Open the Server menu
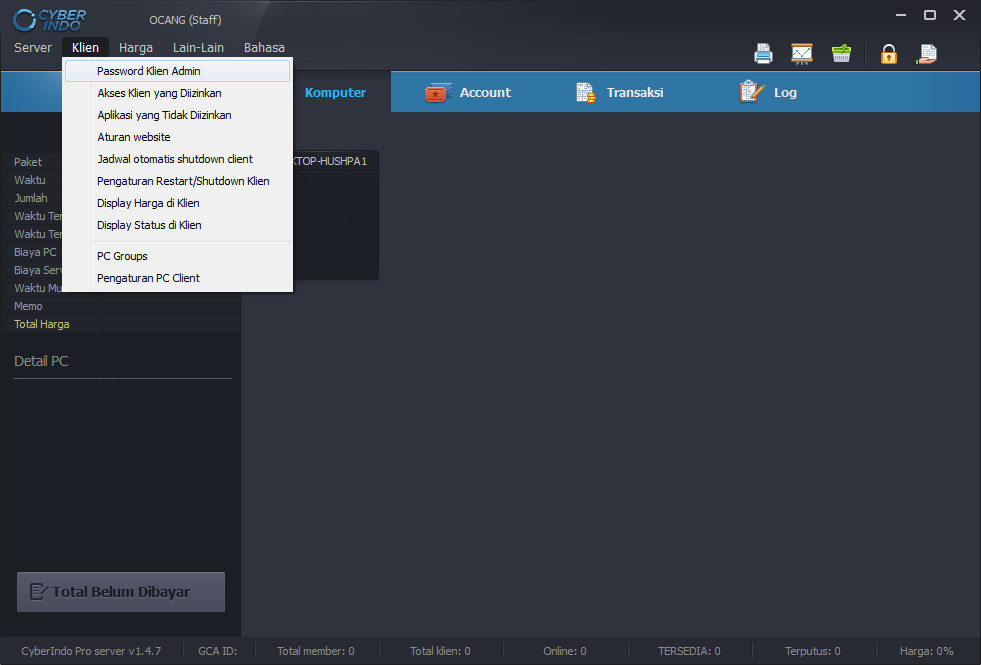This screenshot has width=981, height=665. click(32, 47)
